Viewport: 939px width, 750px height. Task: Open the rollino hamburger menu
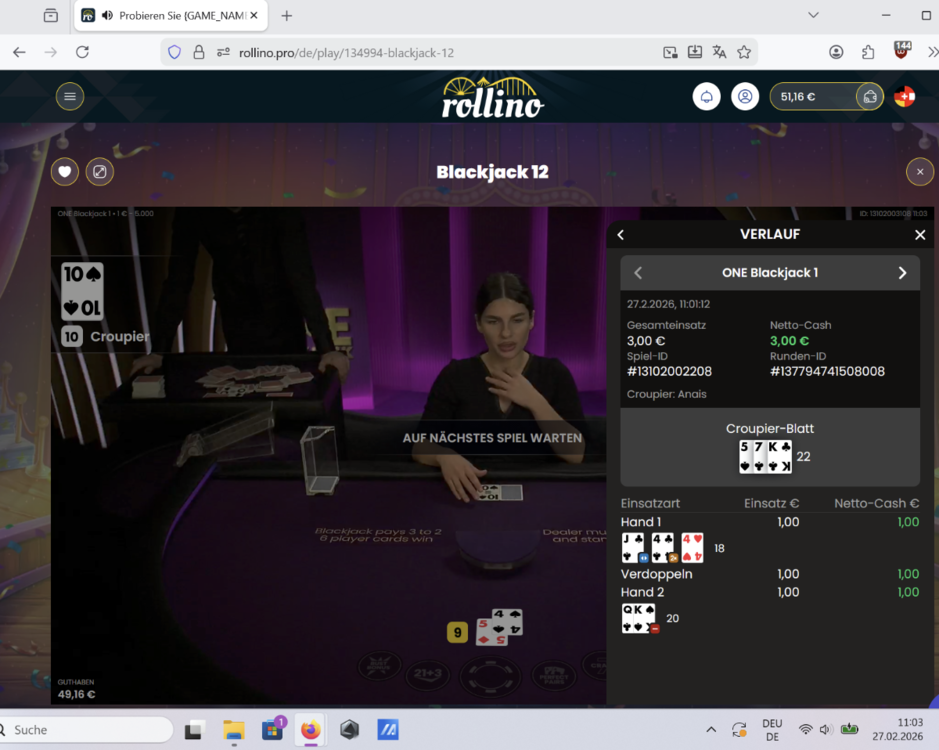click(x=70, y=96)
